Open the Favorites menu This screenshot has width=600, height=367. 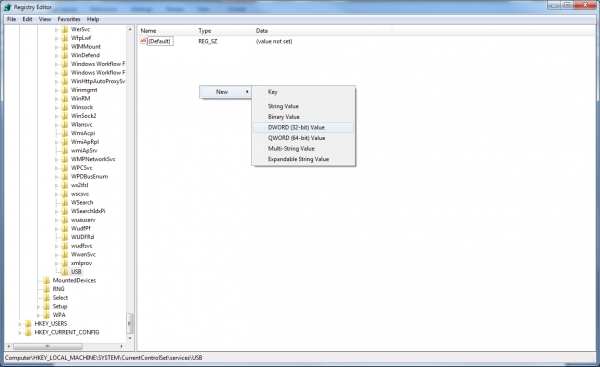[69, 19]
